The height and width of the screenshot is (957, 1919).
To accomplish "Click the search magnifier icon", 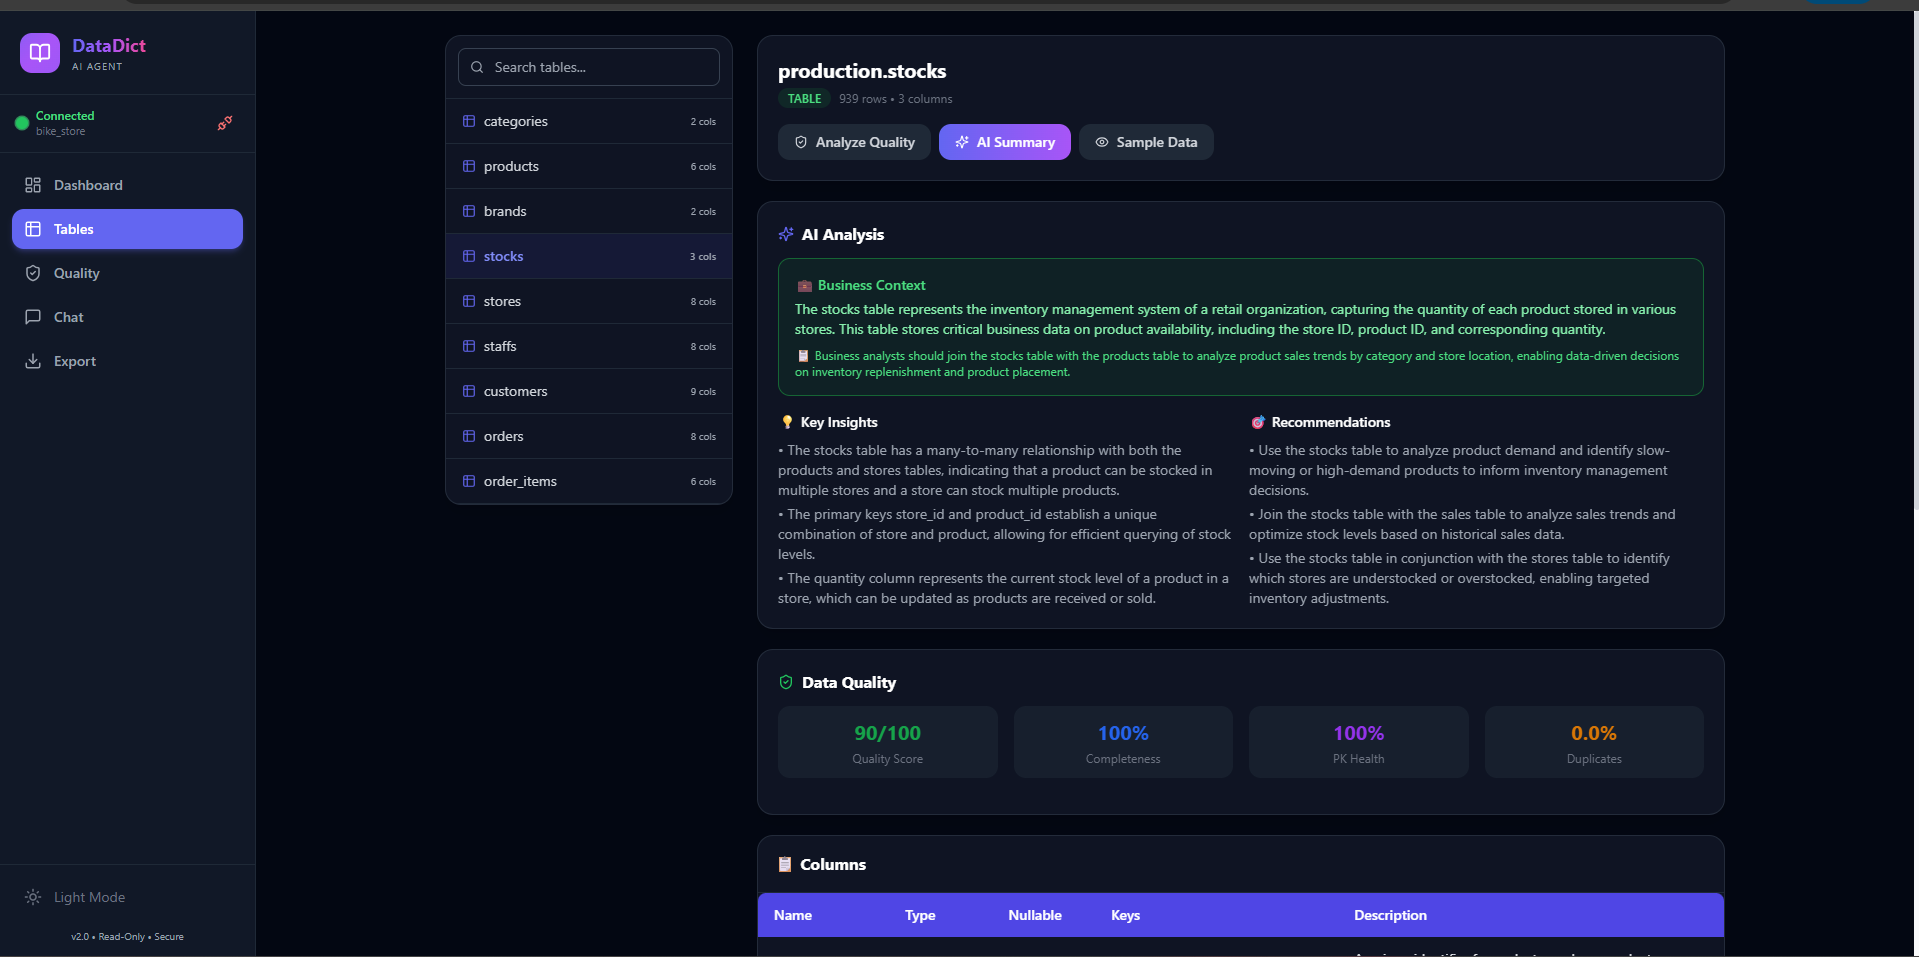I will [x=477, y=67].
